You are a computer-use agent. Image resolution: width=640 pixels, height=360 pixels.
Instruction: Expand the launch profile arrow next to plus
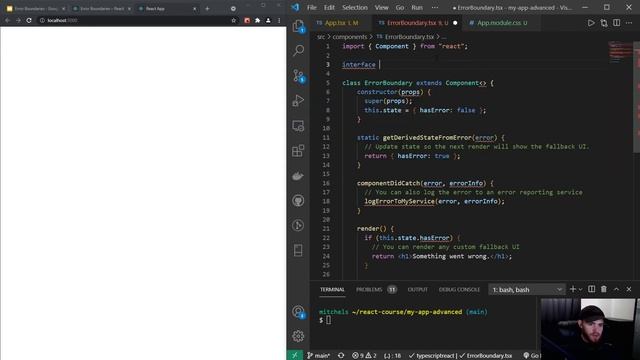click(580, 289)
